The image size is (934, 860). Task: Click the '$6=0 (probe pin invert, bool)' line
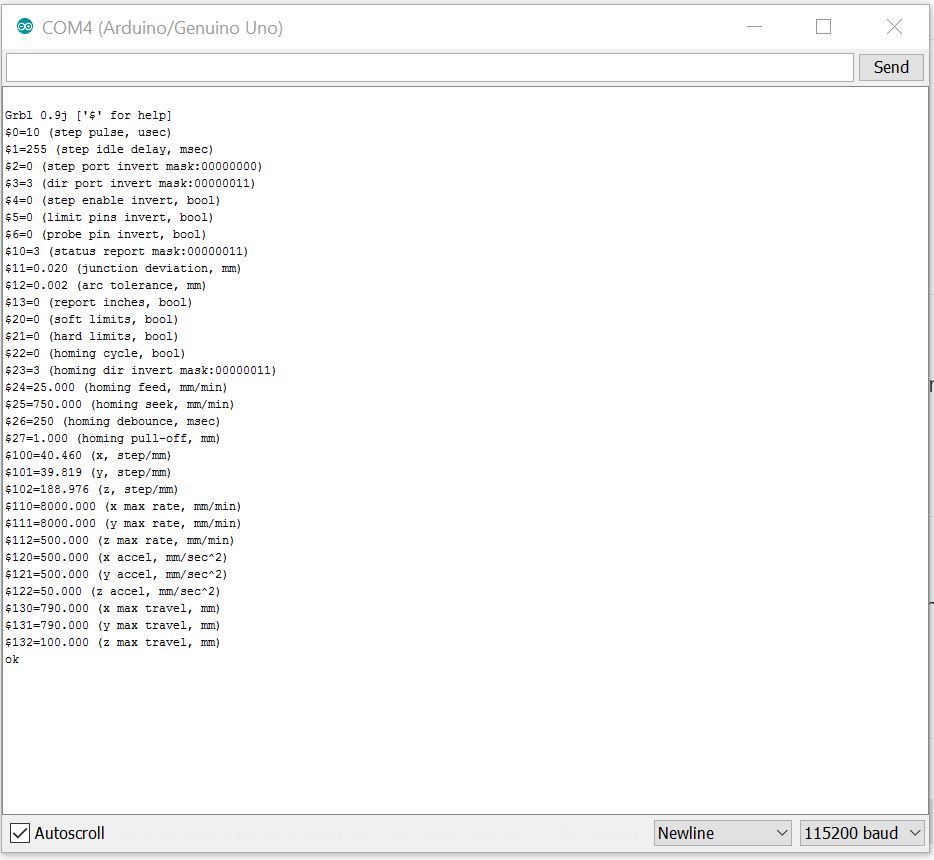click(x=105, y=234)
